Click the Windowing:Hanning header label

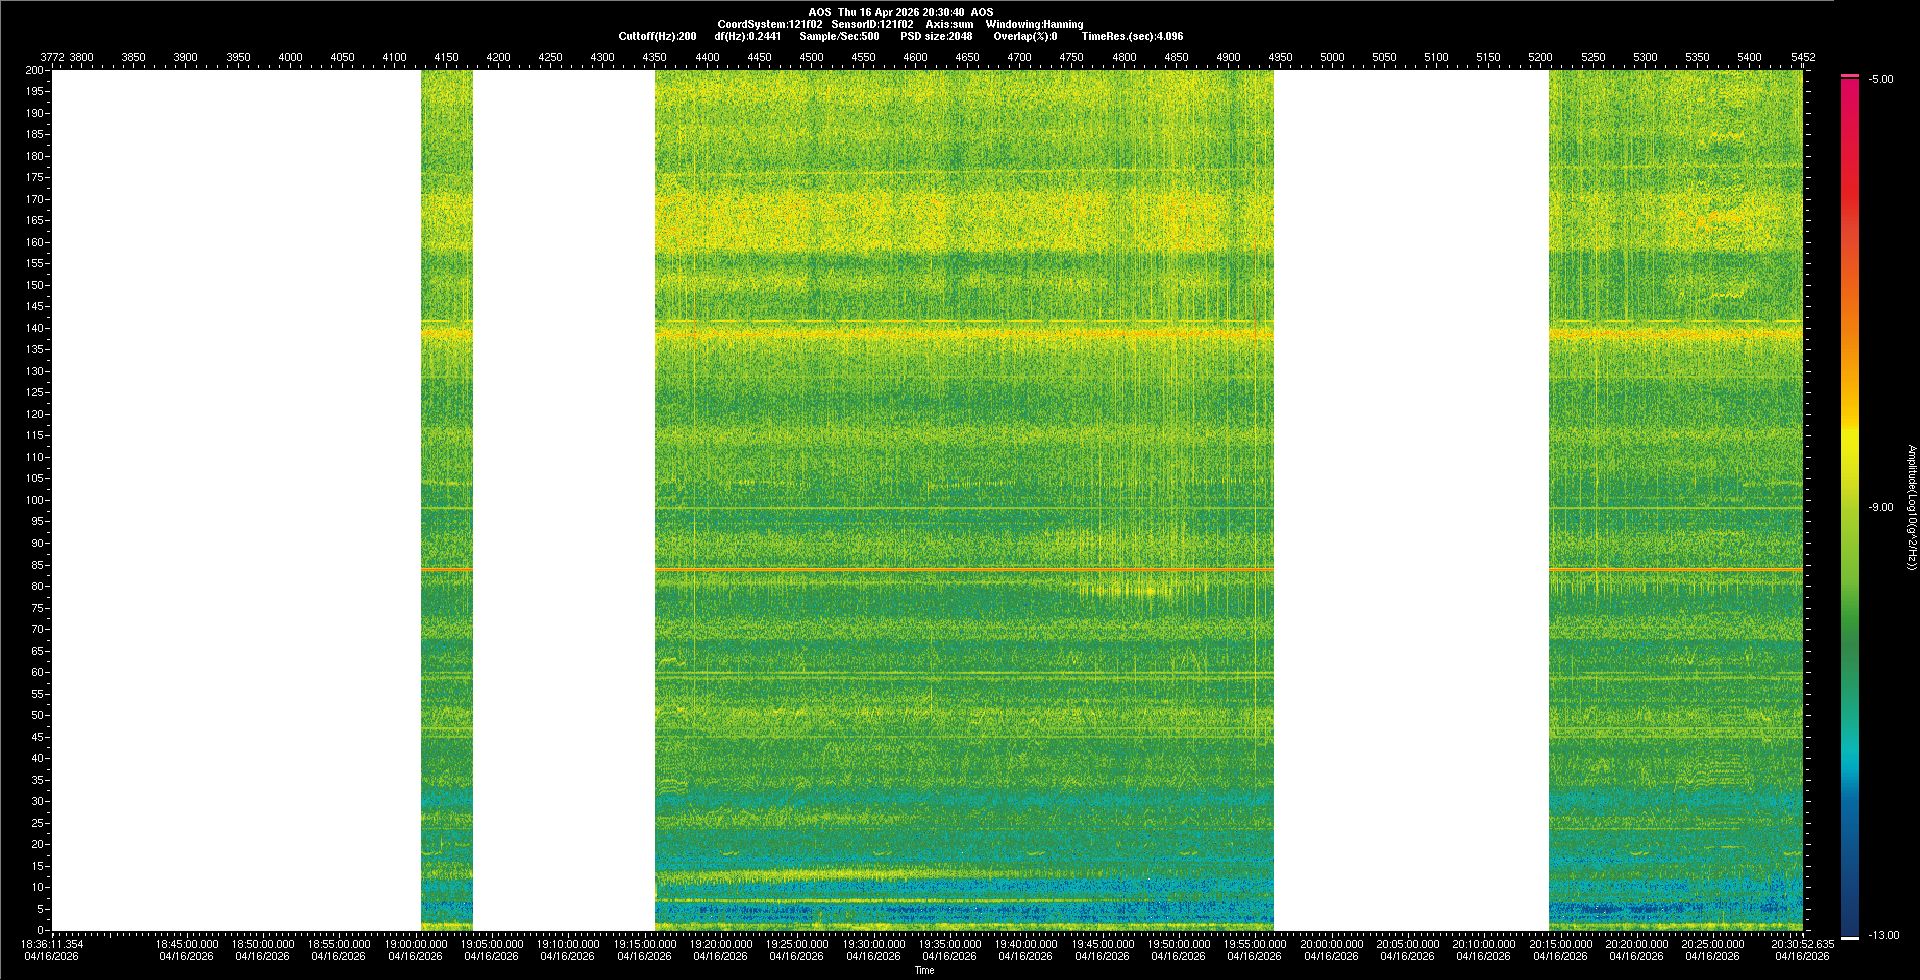(x=1033, y=24)
